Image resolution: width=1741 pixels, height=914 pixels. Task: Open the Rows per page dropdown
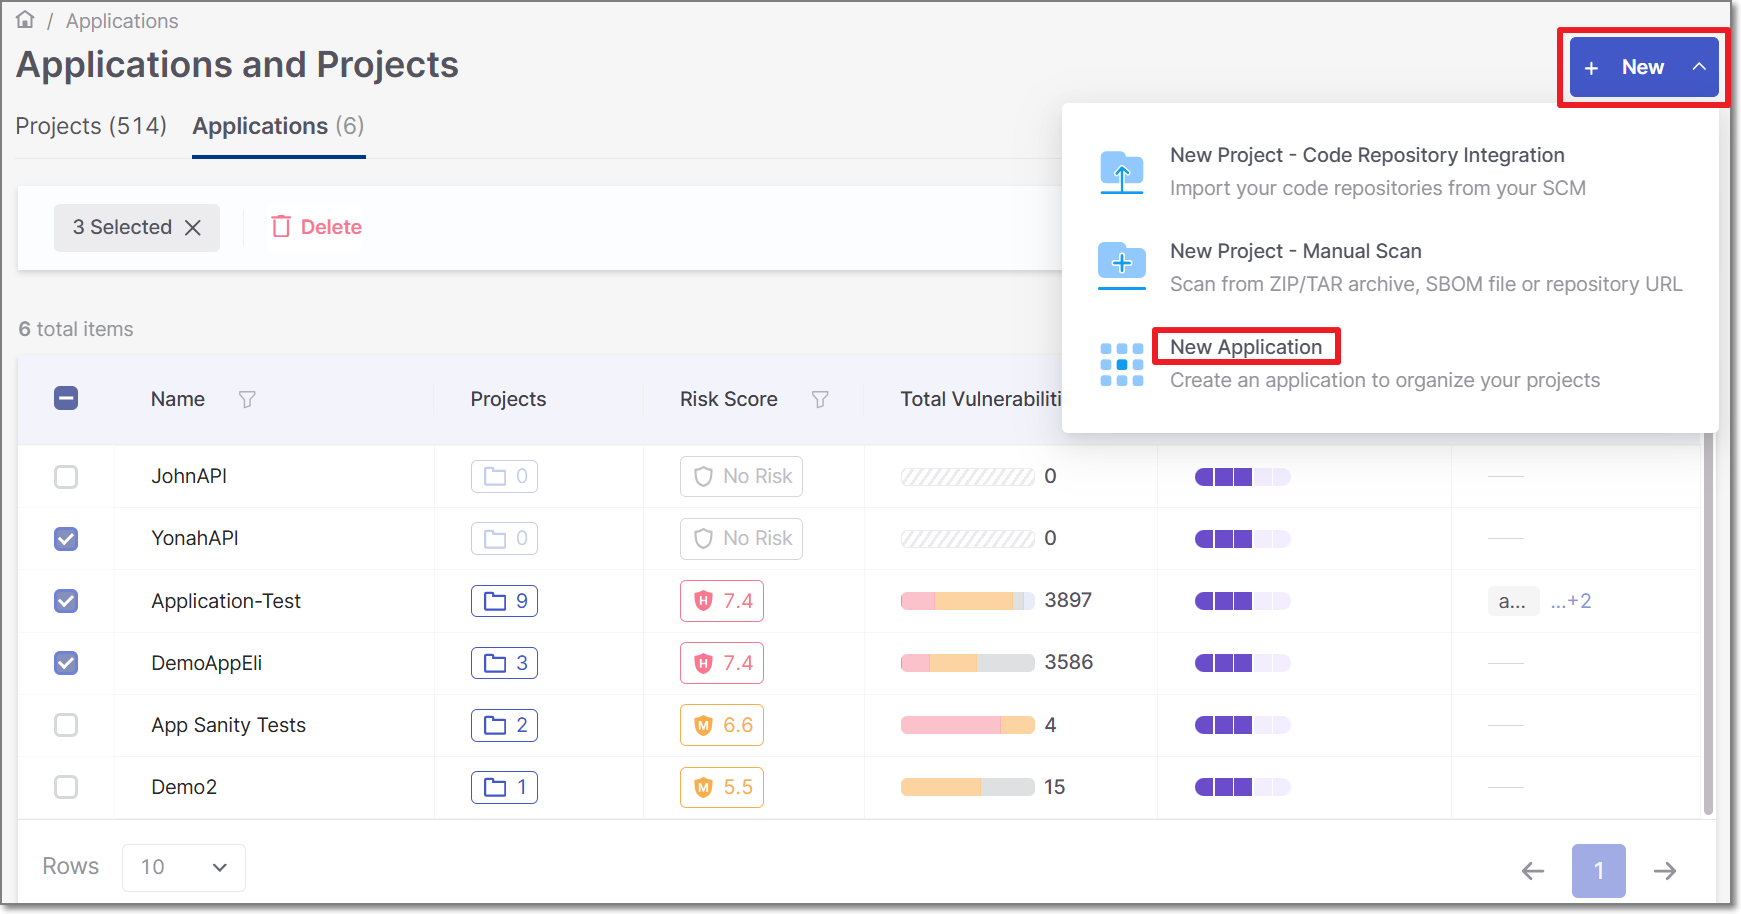183,866
